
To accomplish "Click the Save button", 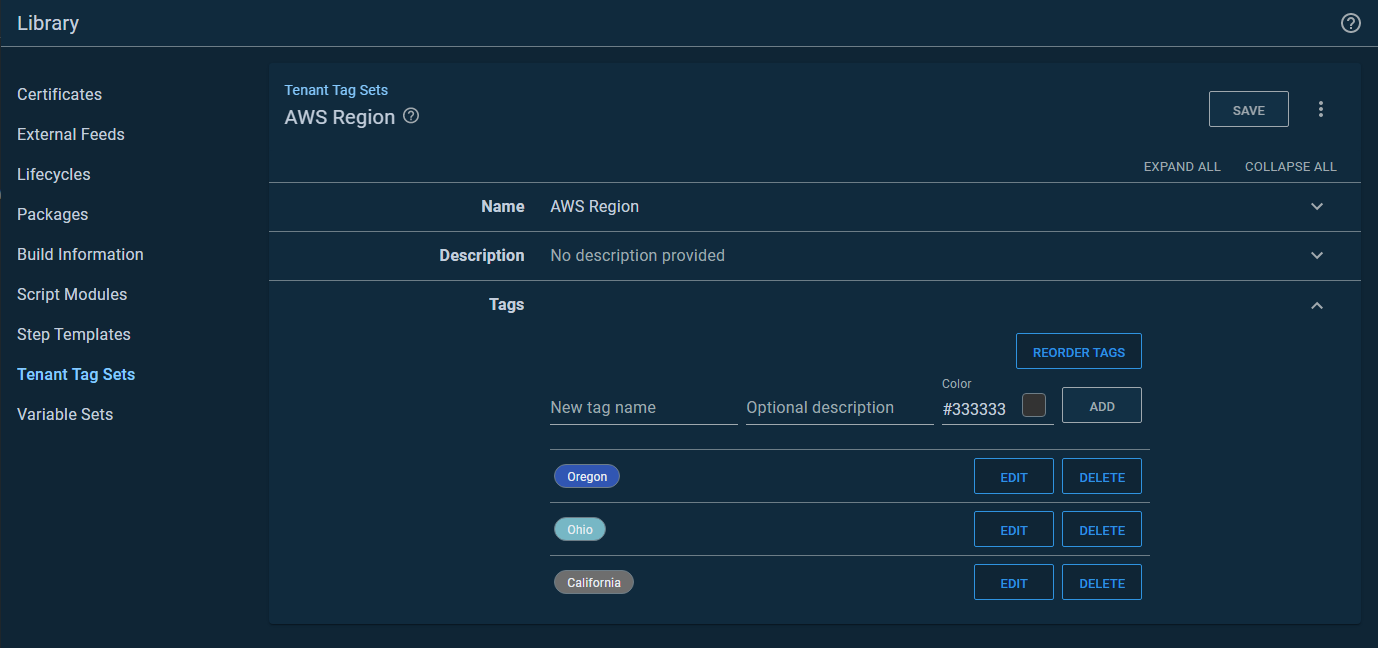I will point(1248,110).
